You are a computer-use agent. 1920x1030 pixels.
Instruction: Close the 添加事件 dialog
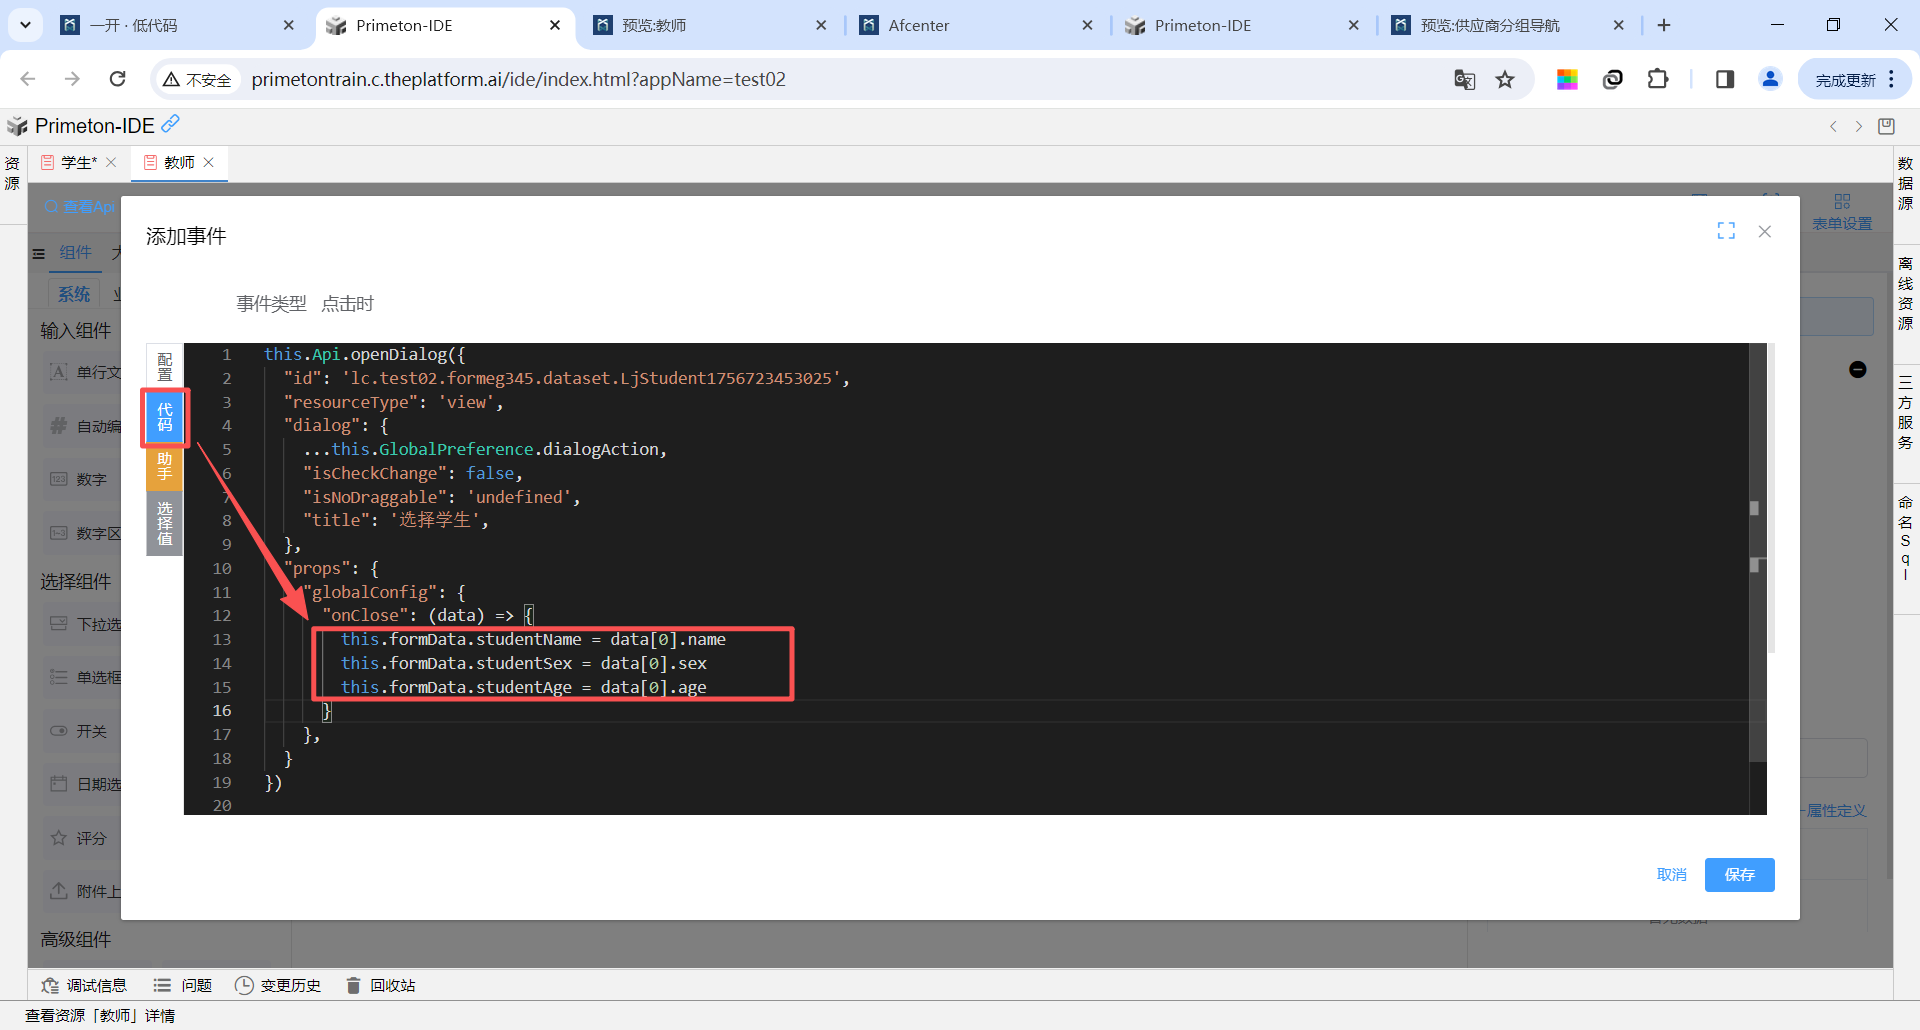(1765, 231)
